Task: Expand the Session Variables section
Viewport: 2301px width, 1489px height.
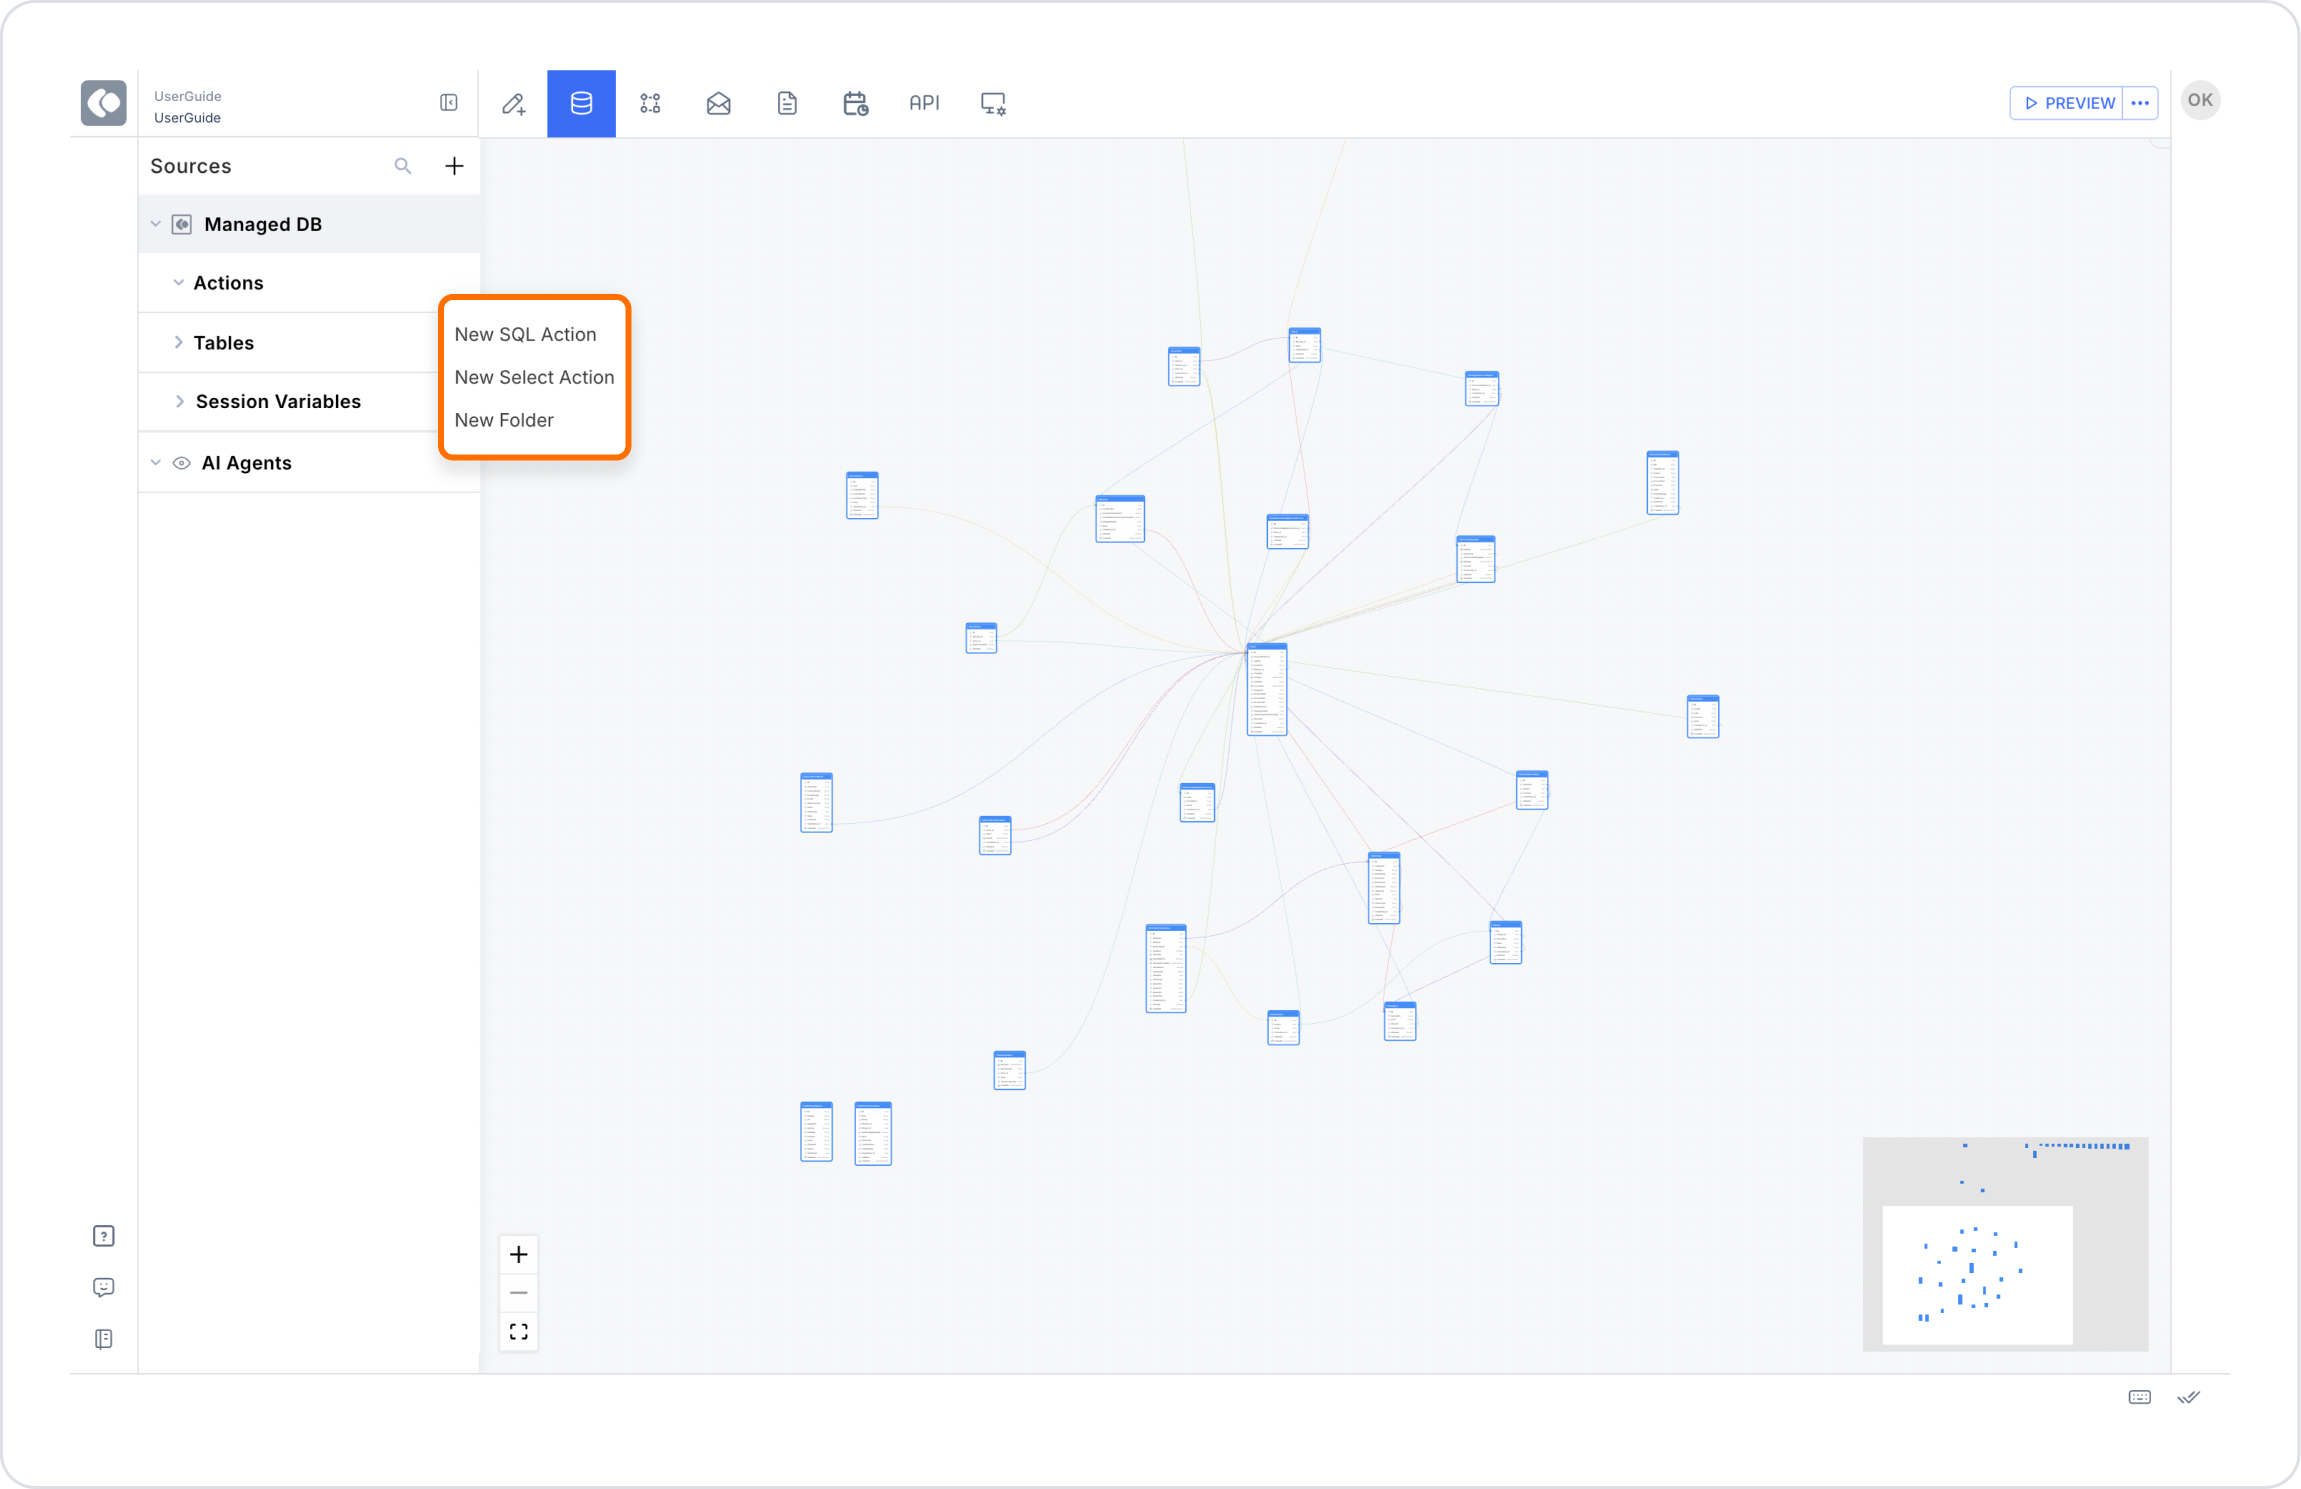Action: click(x=179, y=402)
